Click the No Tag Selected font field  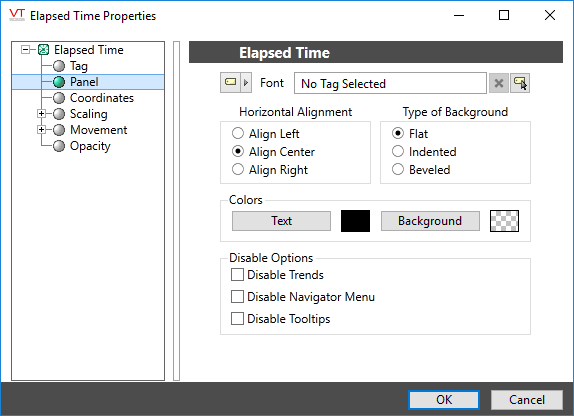pyautogui.click(x=390, y=83)
